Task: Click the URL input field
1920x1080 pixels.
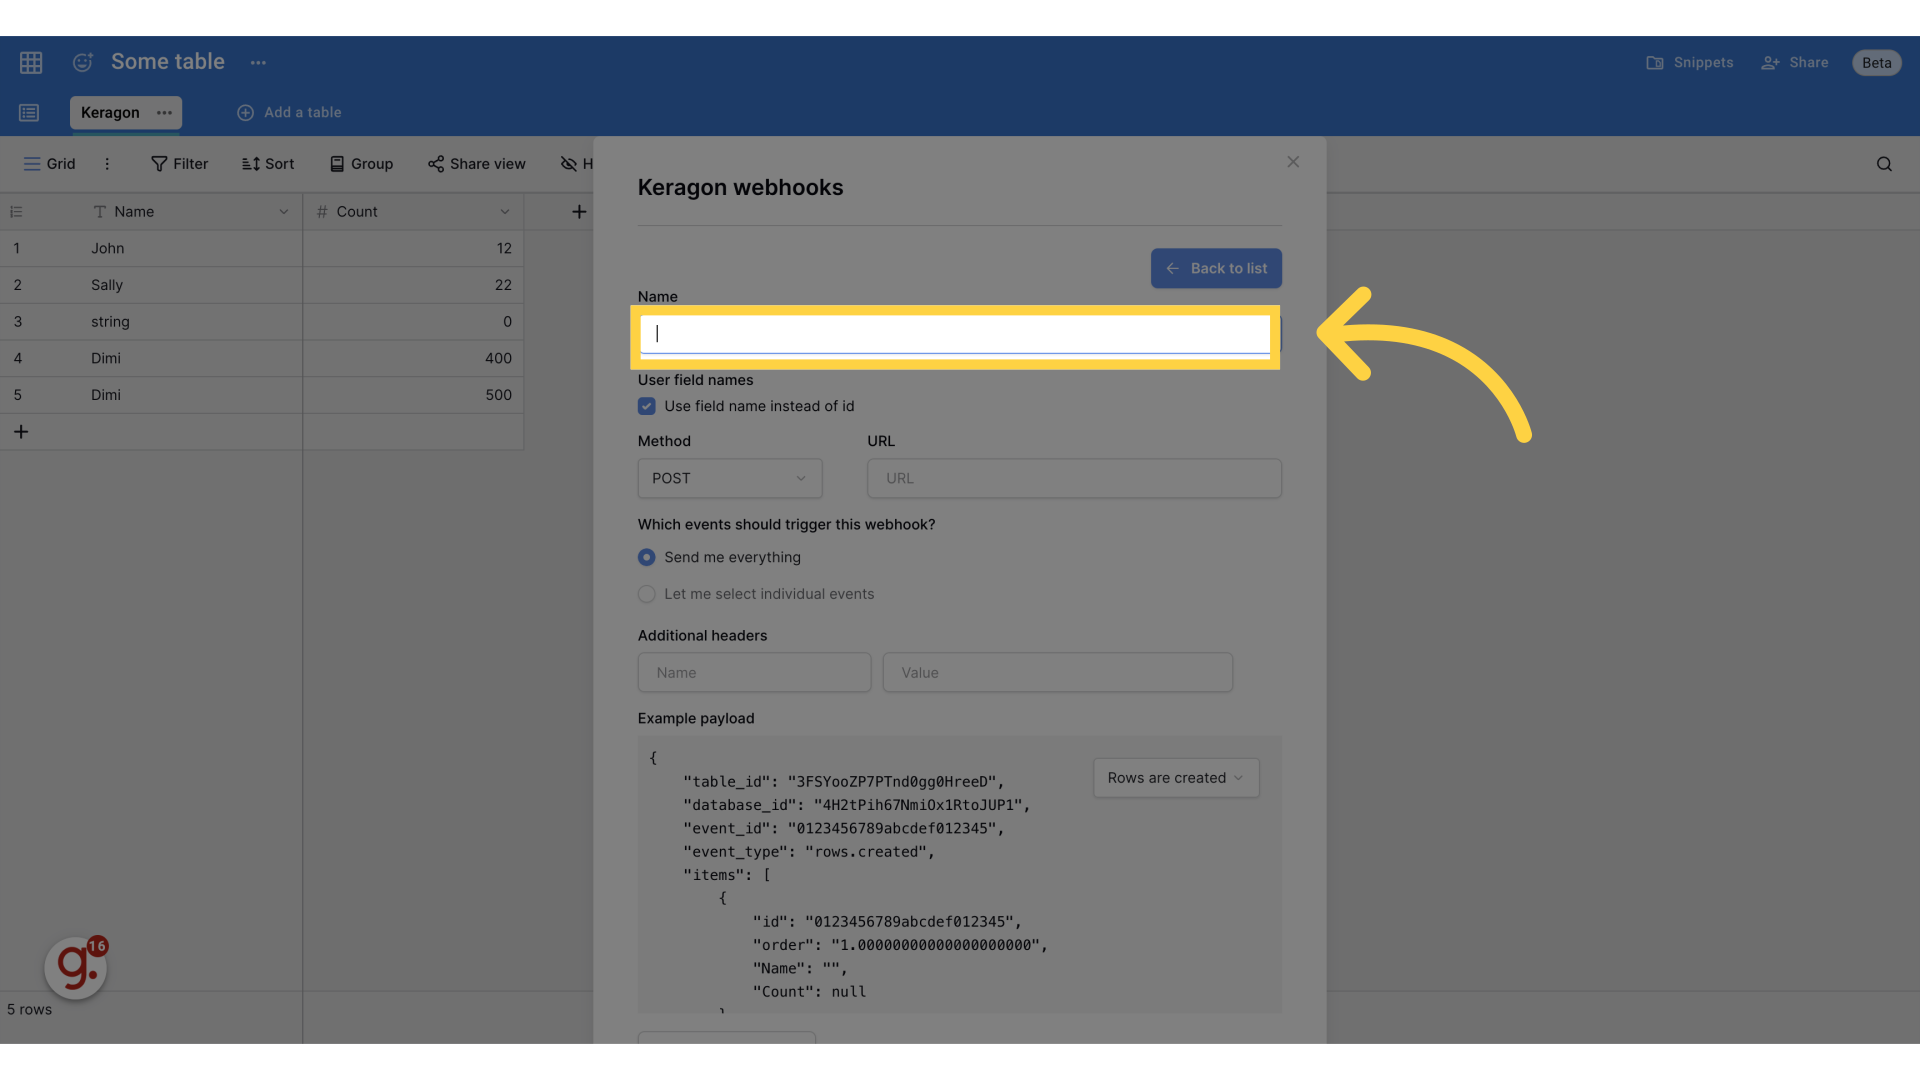Action: tap(1074, 478)
